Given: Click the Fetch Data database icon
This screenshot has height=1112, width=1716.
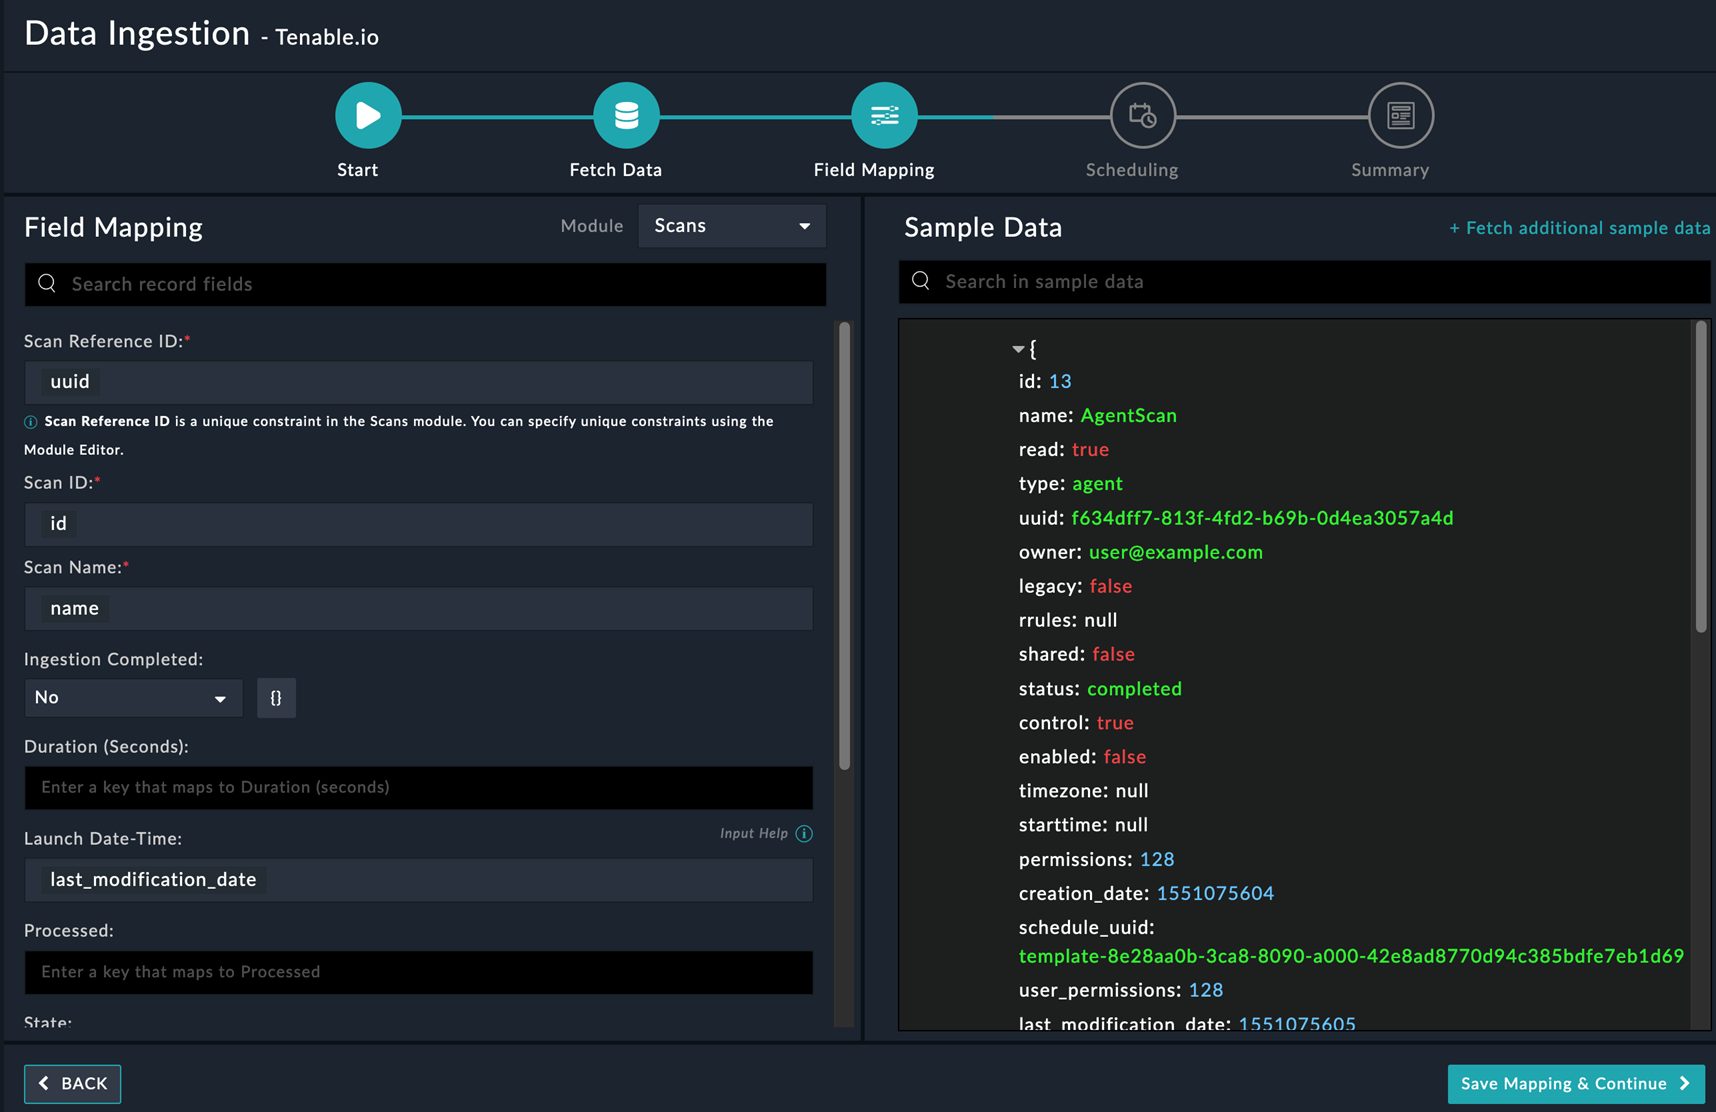Looking at the screenshot, I should [626, 116].
